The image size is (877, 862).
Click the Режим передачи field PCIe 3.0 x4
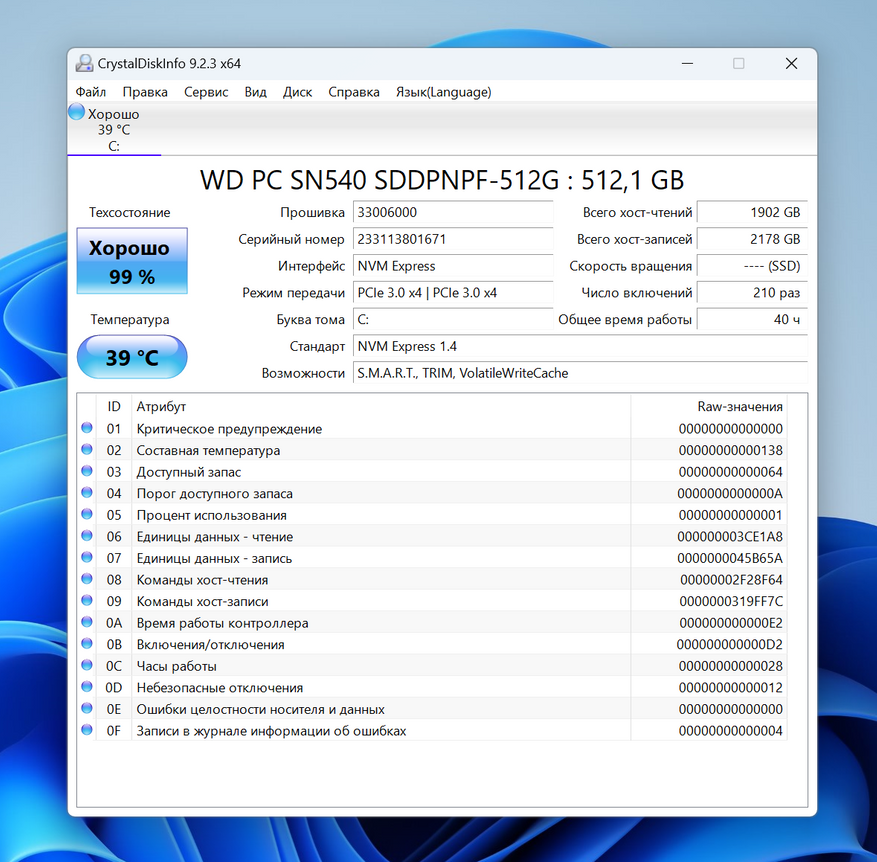(x=453, y=293)
